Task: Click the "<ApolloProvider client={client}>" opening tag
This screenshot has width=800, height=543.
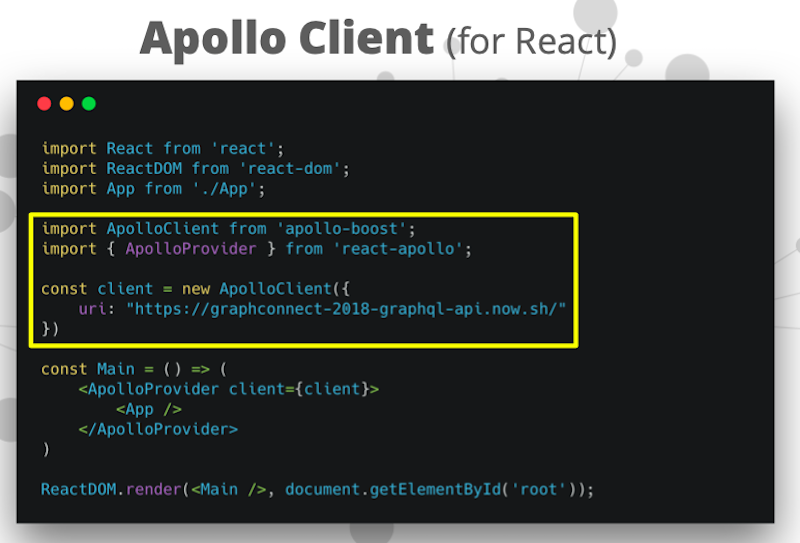Action: pyautogui.click(x=229, y=389)
